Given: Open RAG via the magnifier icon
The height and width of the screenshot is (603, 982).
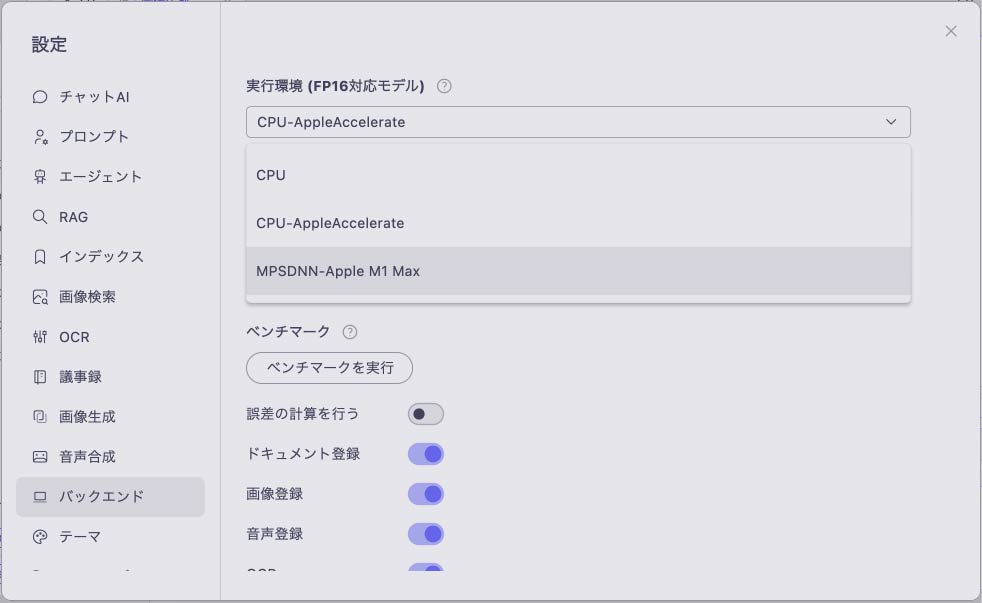Looking at the screenshot, I should 40,217.
